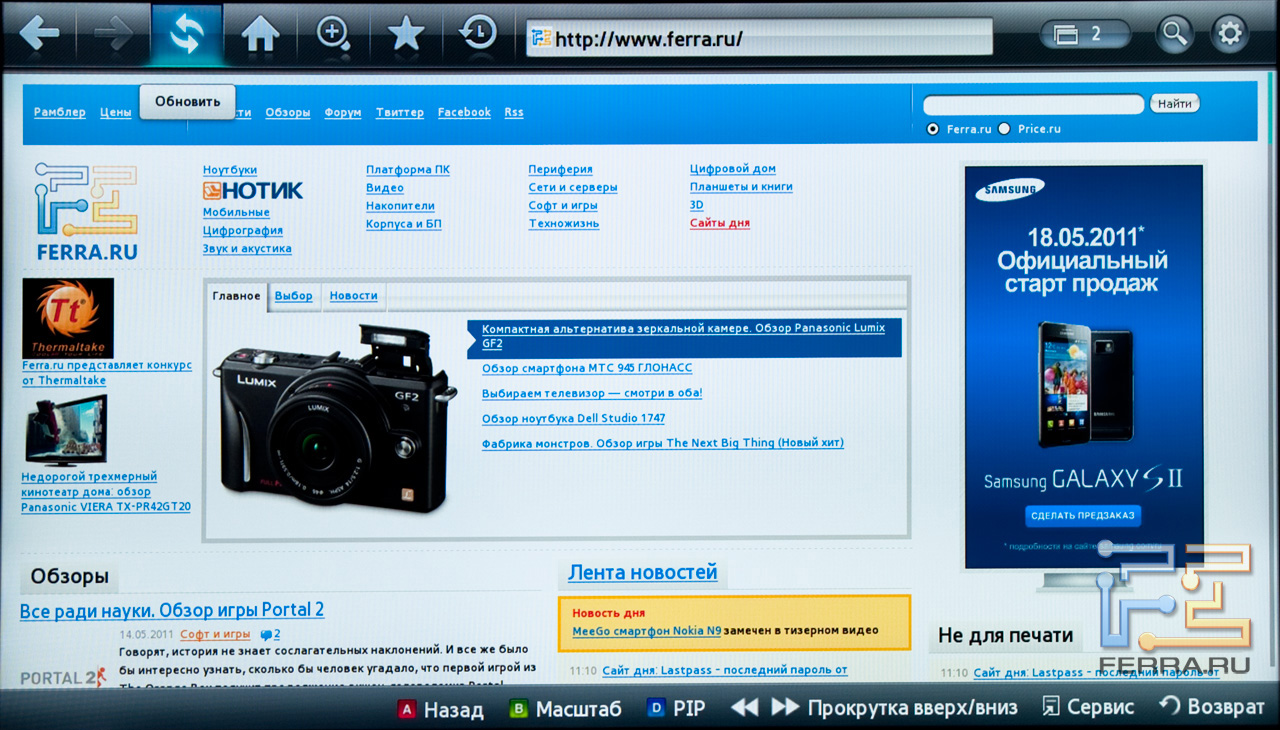Switch to the Выбор tab
Viewport: 1280px width, 730px height.
293,296
